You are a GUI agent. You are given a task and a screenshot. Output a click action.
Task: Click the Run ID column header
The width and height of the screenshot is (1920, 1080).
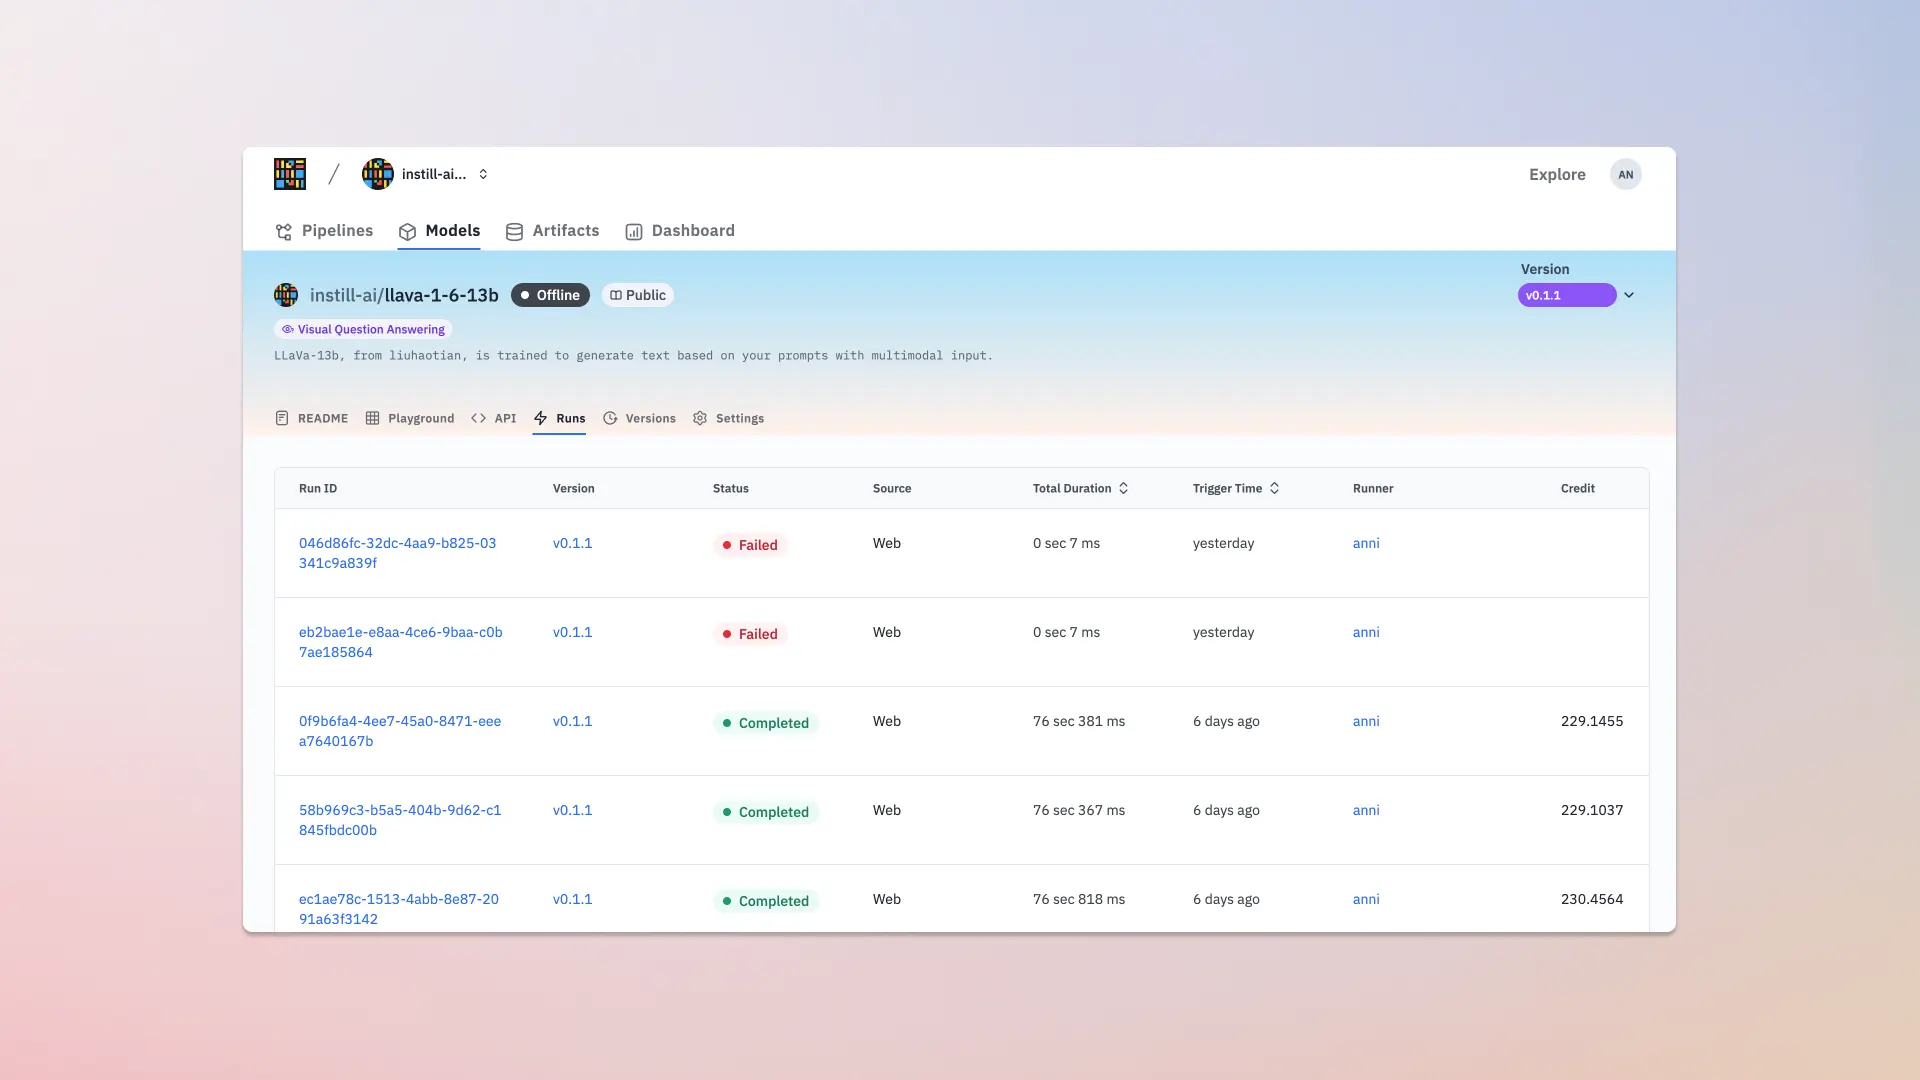(318, 488)
